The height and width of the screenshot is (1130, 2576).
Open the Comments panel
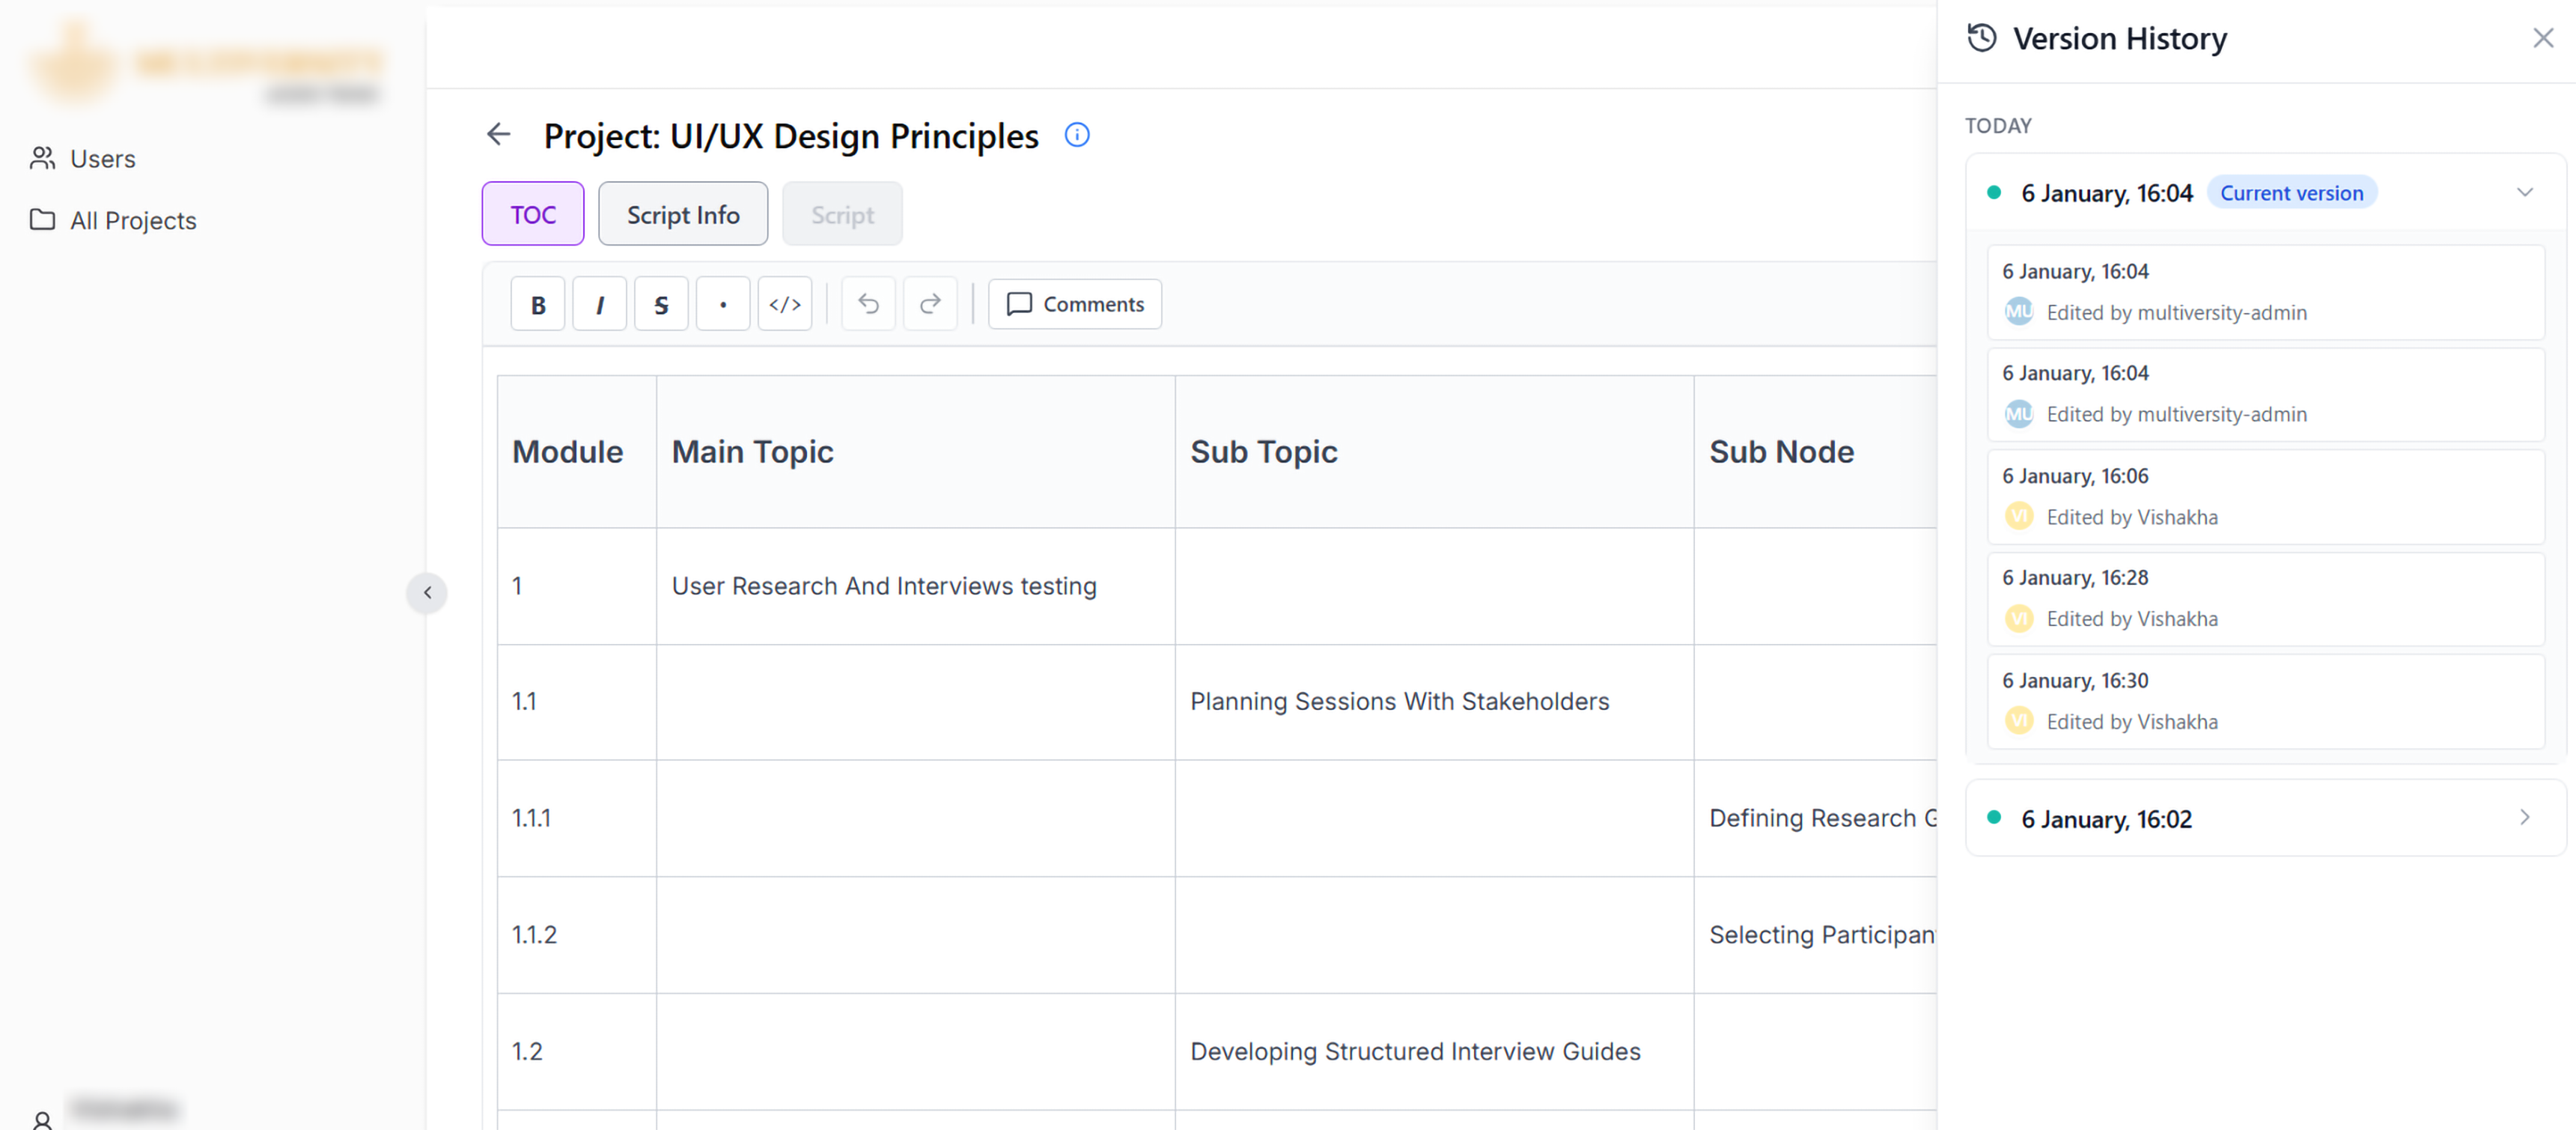(1075, 304)
